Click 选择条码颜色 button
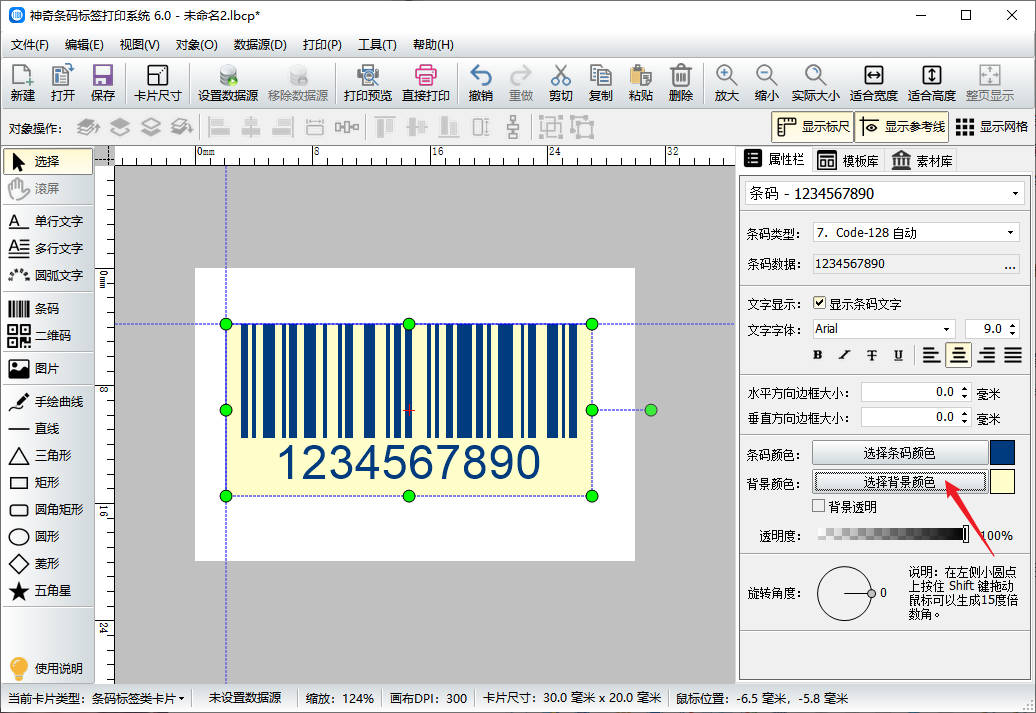The image size is (1036, 713). (899, 453)
